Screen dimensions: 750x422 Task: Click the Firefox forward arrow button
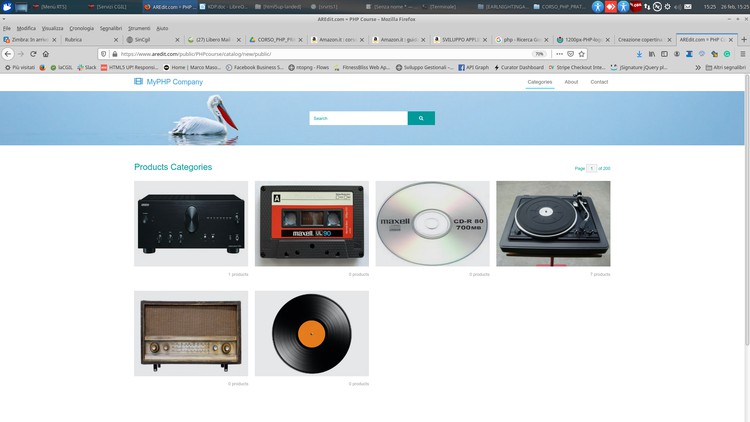coord(21,54)
